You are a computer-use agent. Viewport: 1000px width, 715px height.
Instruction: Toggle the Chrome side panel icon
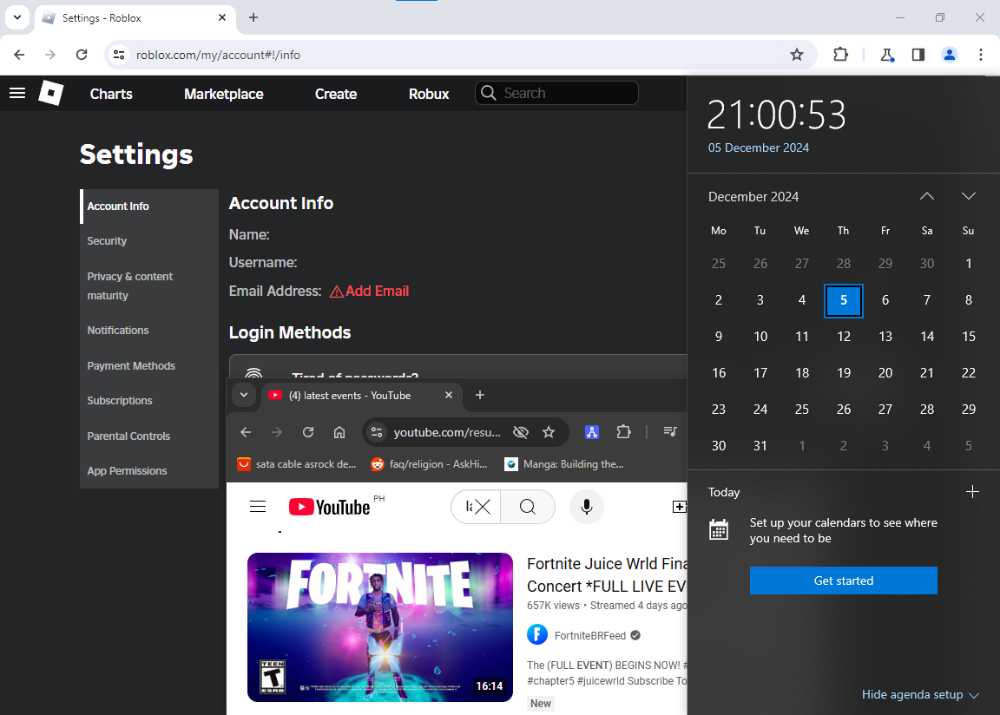pyautogui.click(x=918, y=55)
